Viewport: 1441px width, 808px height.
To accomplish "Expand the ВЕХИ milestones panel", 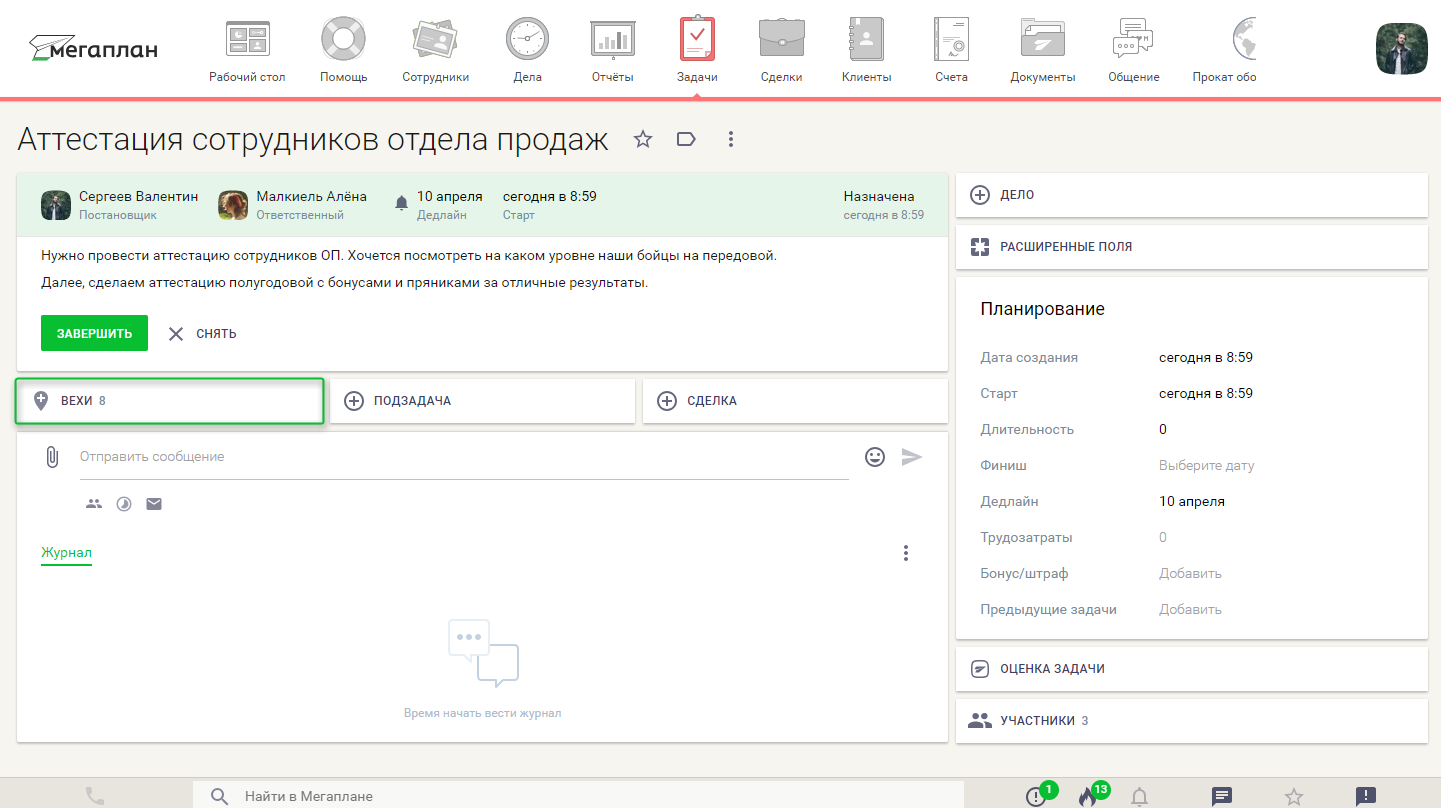I will point(169,401).
